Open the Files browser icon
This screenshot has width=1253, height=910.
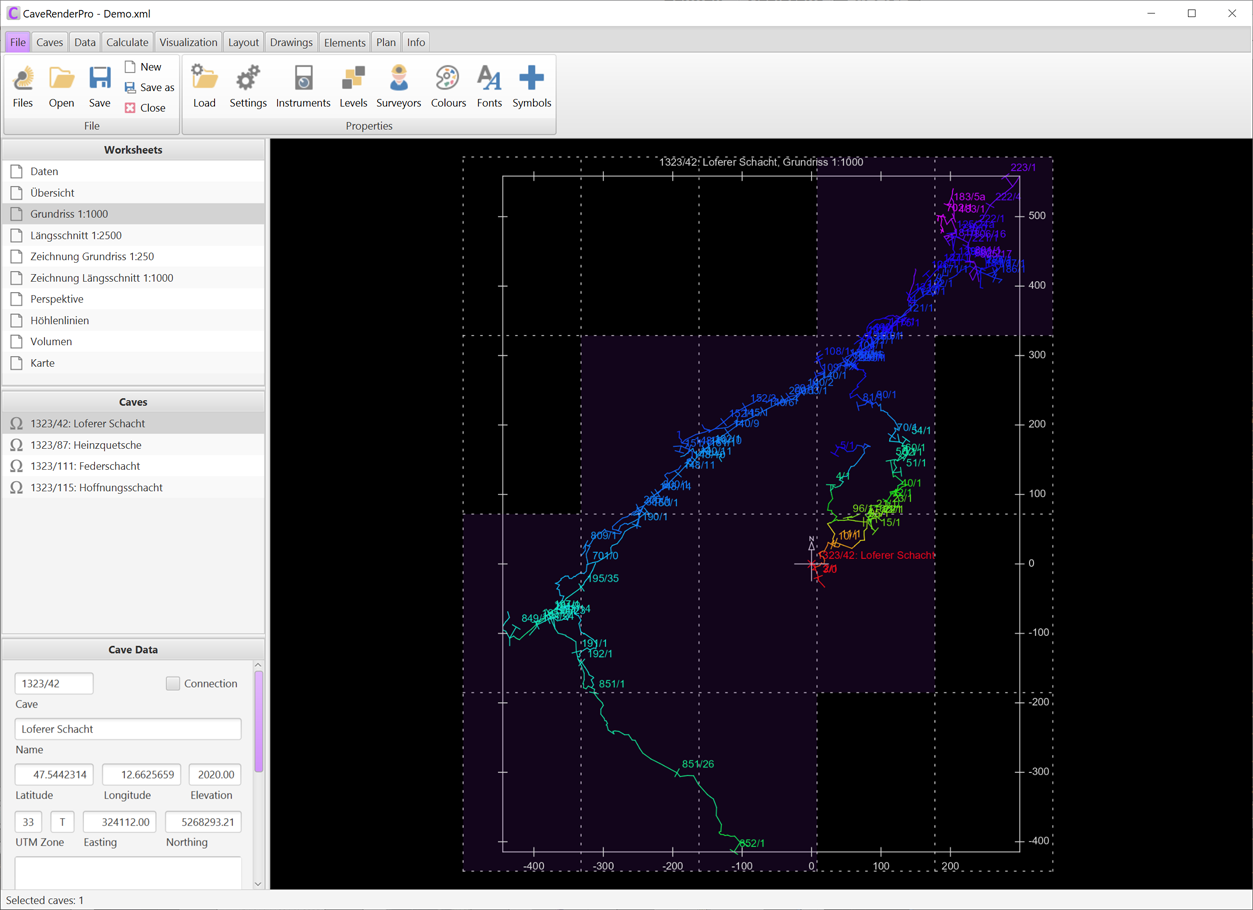coord(23,87)
